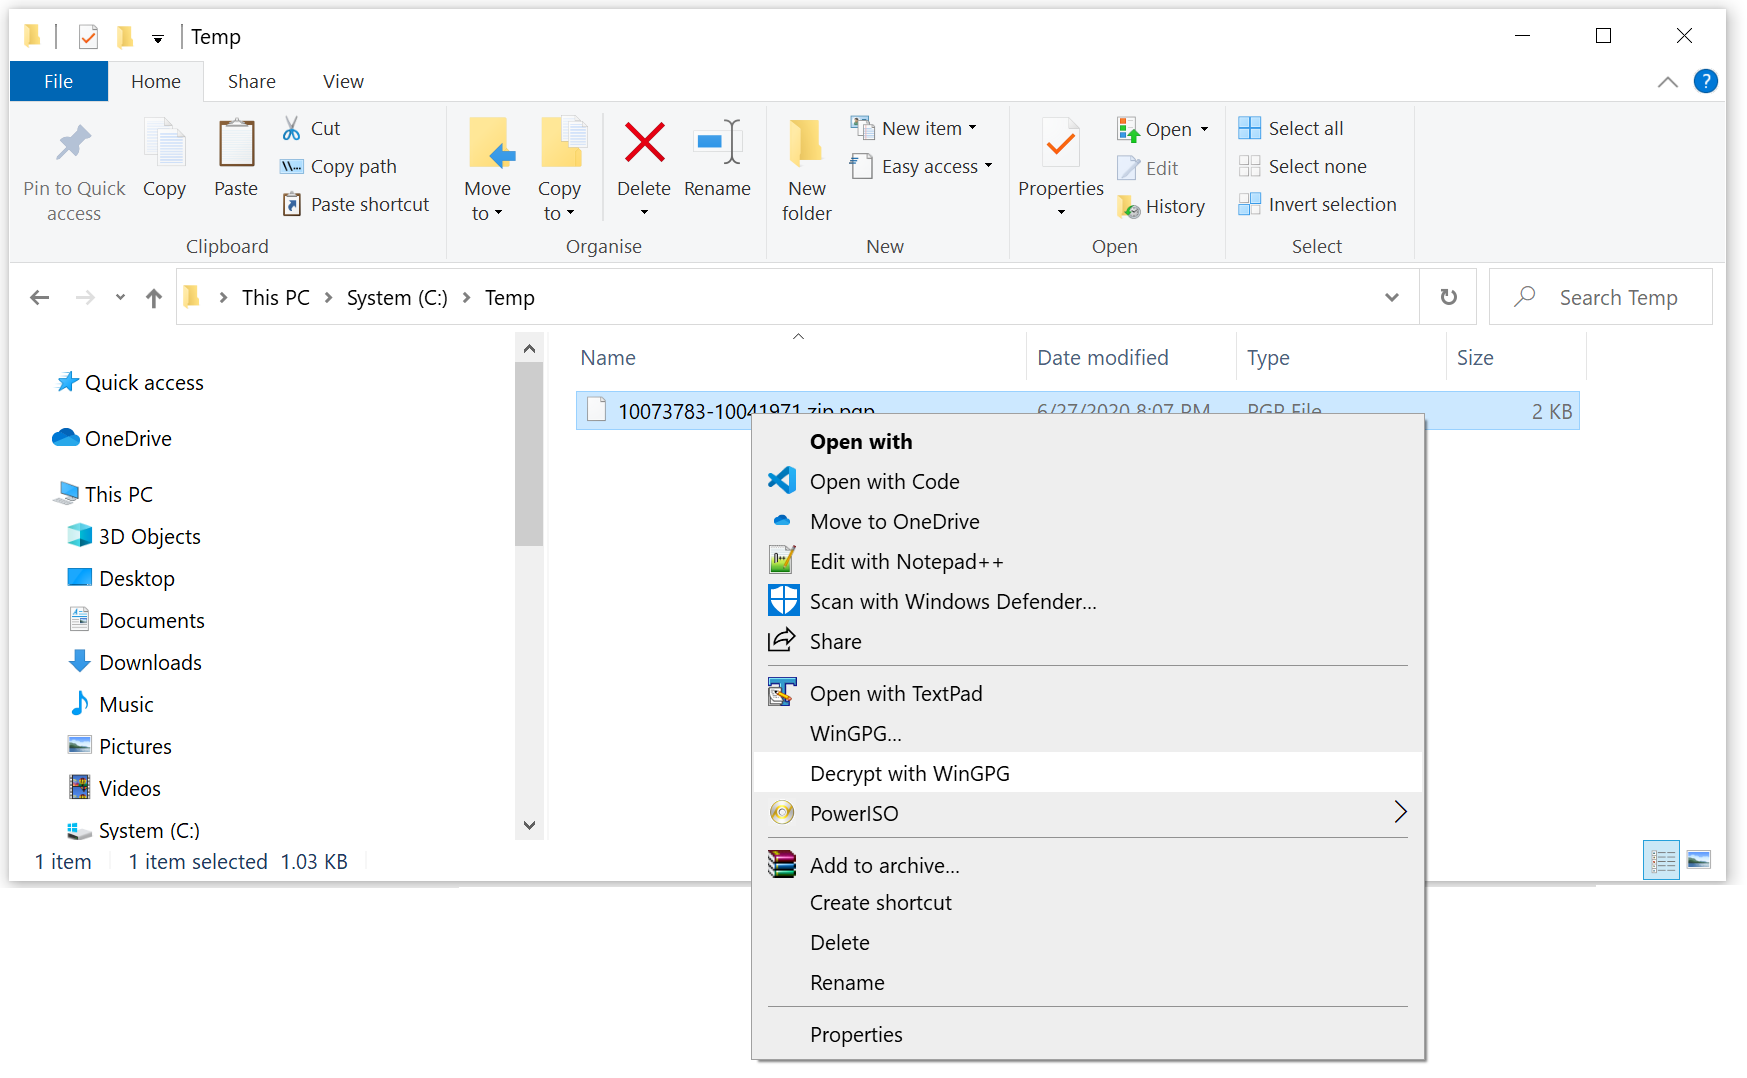Click the Rename icon in ribbon
The height and width of the screenshot is (1078, 1747).
(x=717, y=144)
